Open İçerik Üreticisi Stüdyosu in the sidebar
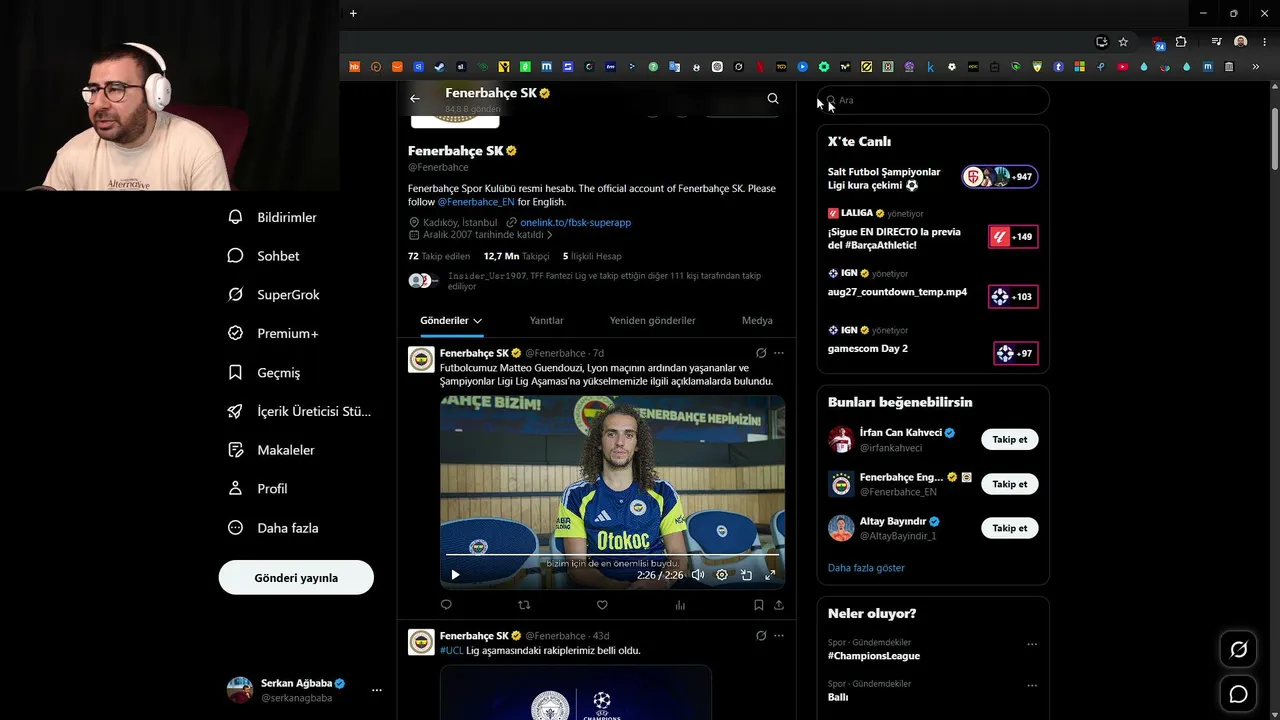This screenshot has height=720, width=1280. click(299, 411)
